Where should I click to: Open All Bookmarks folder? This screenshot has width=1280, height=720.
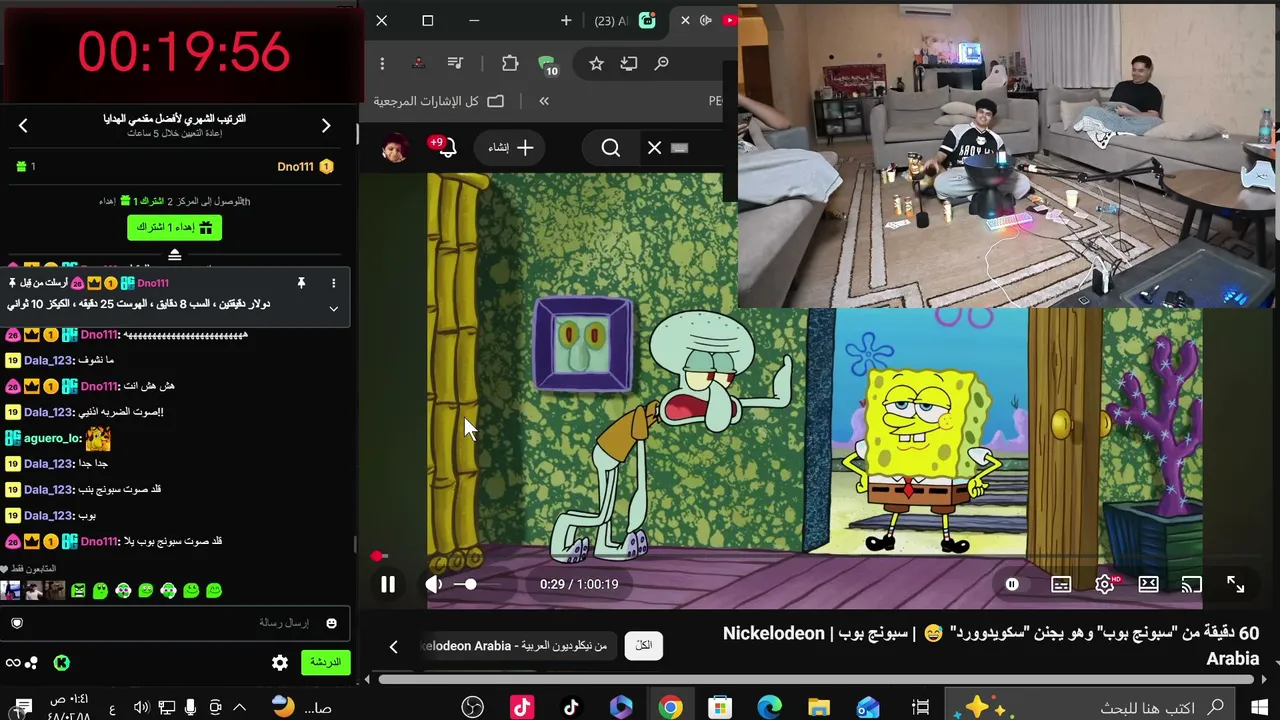(x=439, y=101)
